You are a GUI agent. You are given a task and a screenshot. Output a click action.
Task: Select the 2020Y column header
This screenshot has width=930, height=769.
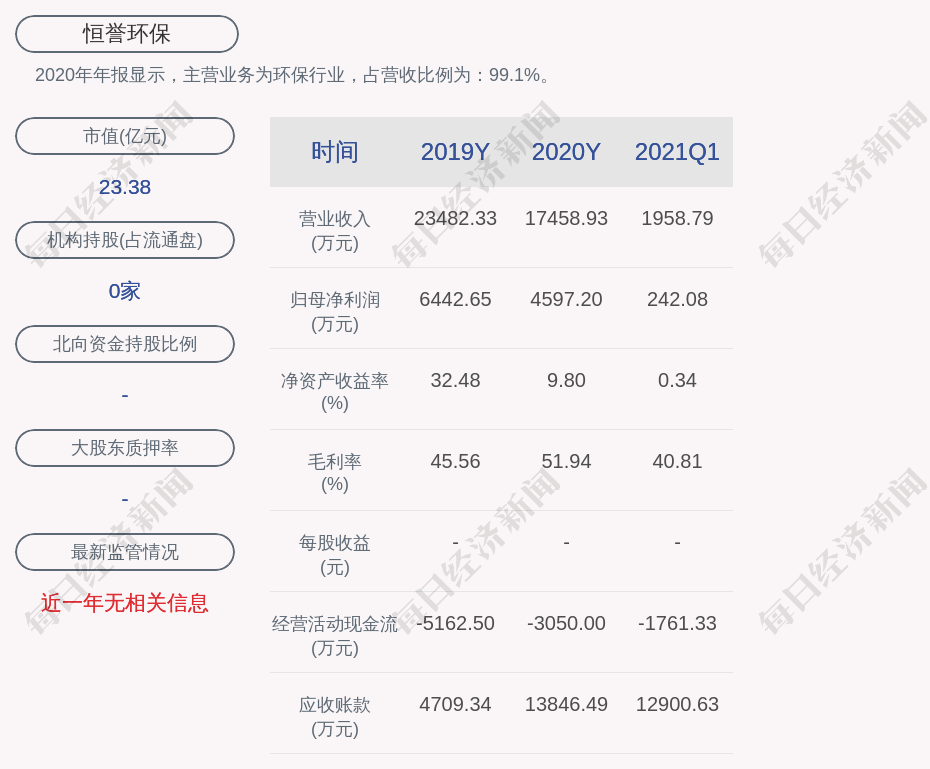(566, 152)
